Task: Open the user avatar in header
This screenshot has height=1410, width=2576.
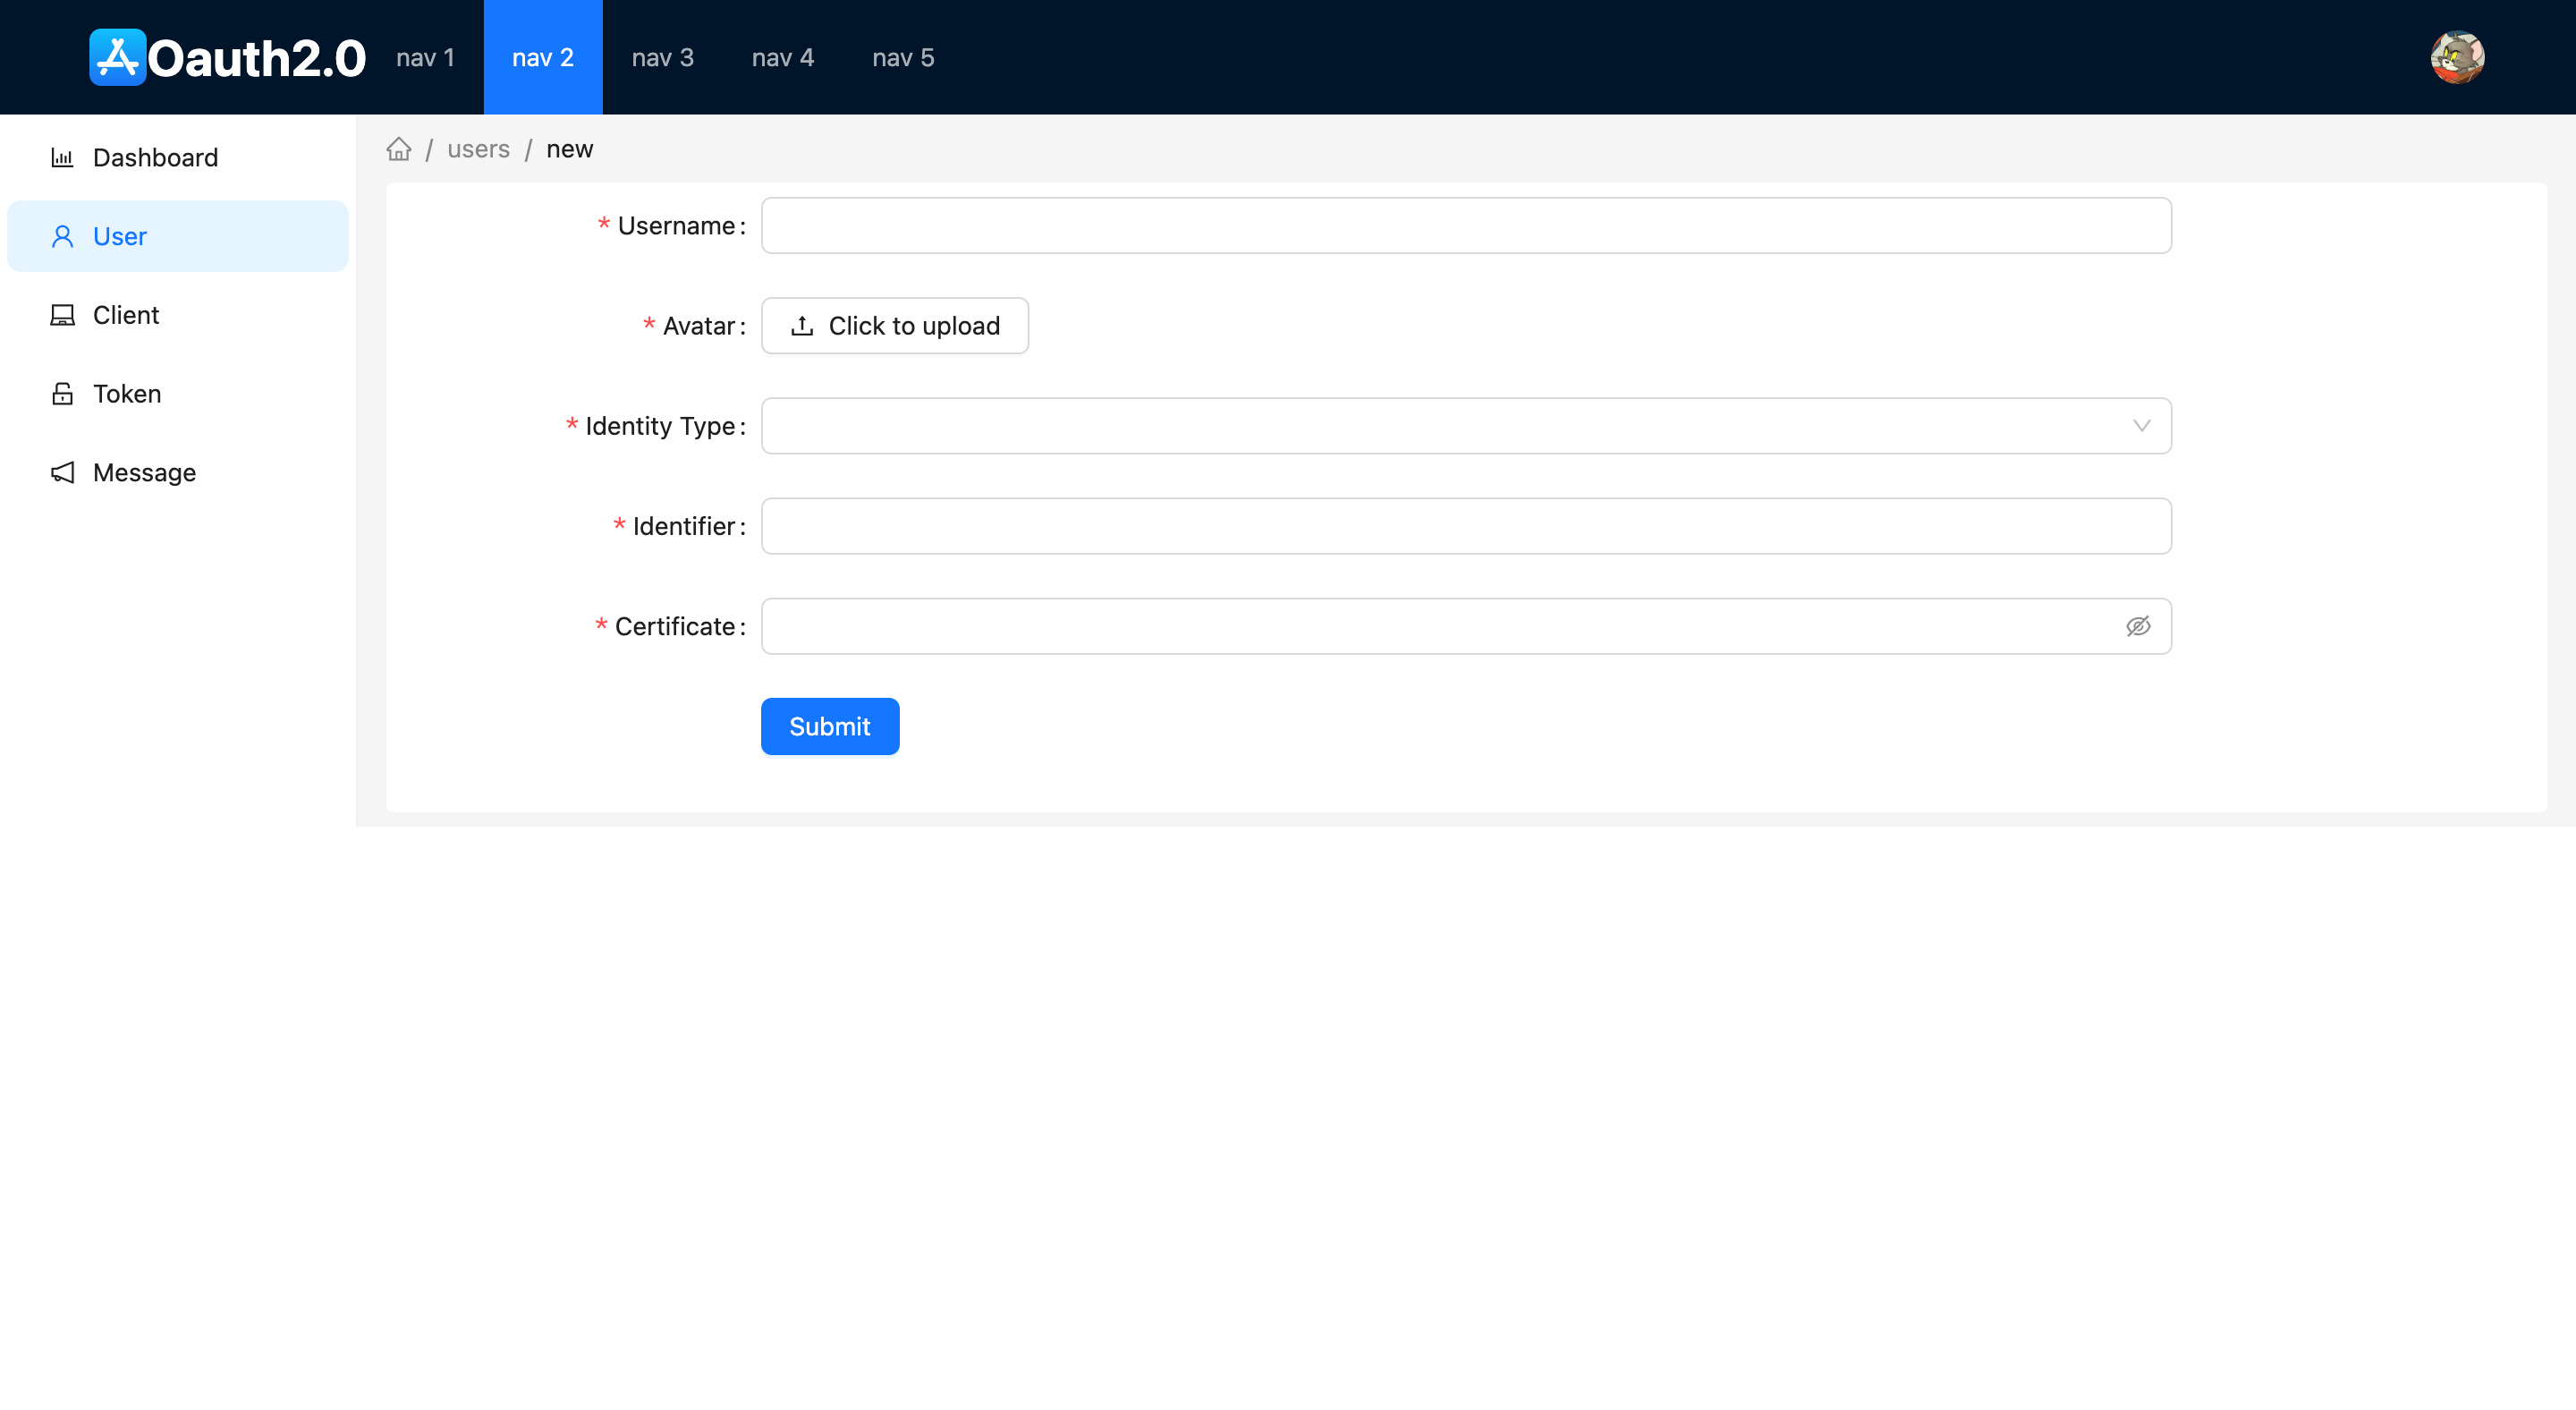Action: (x=2457, y=57)
